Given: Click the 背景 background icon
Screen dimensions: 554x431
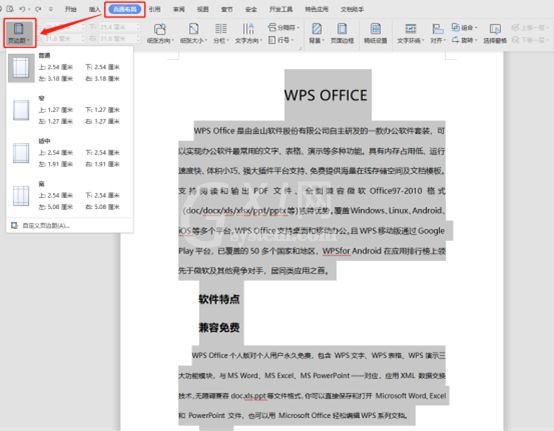Looking at the screenshot, I should (x=316, y=29).
